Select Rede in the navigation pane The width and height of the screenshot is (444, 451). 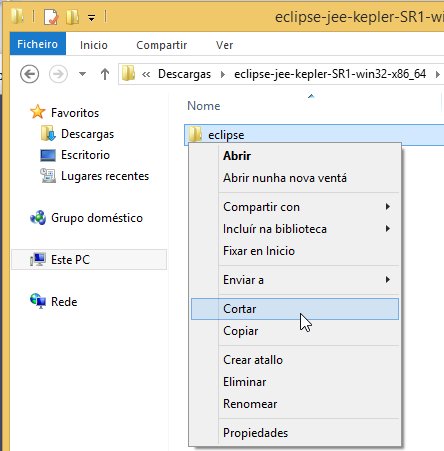[x=64, y=302]
